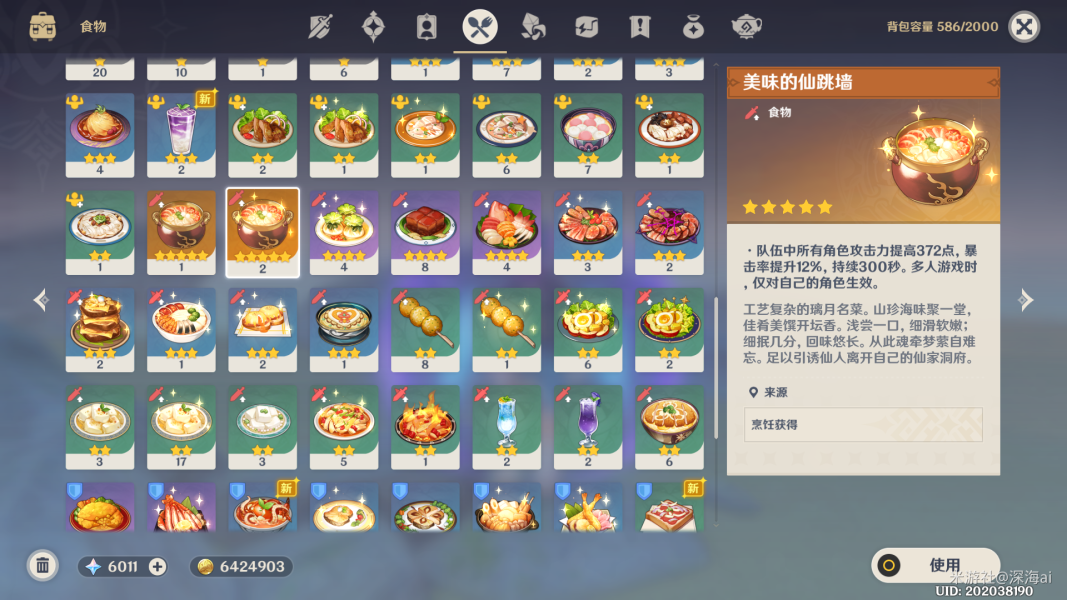
Task: Click the 使用 button
Action: 935,565
